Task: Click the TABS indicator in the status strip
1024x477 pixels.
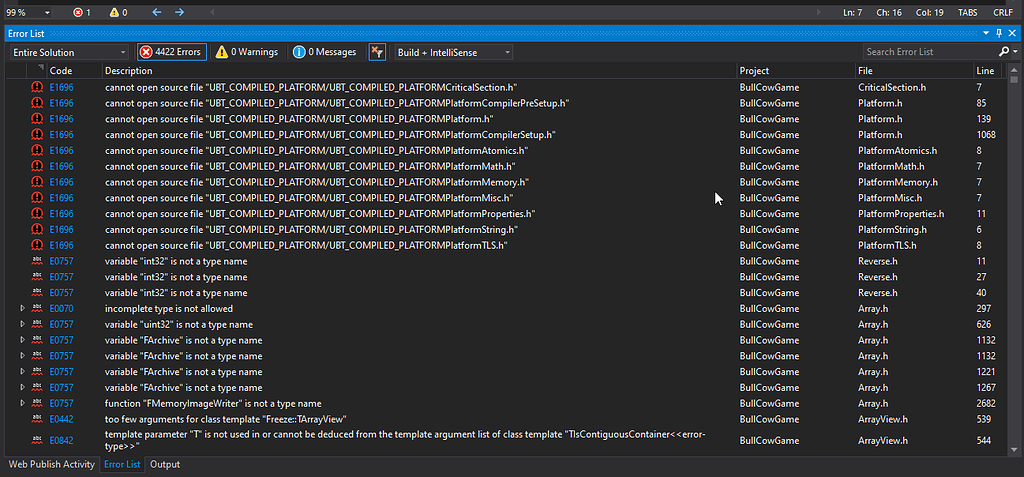Action: click(x=968, y=12)
